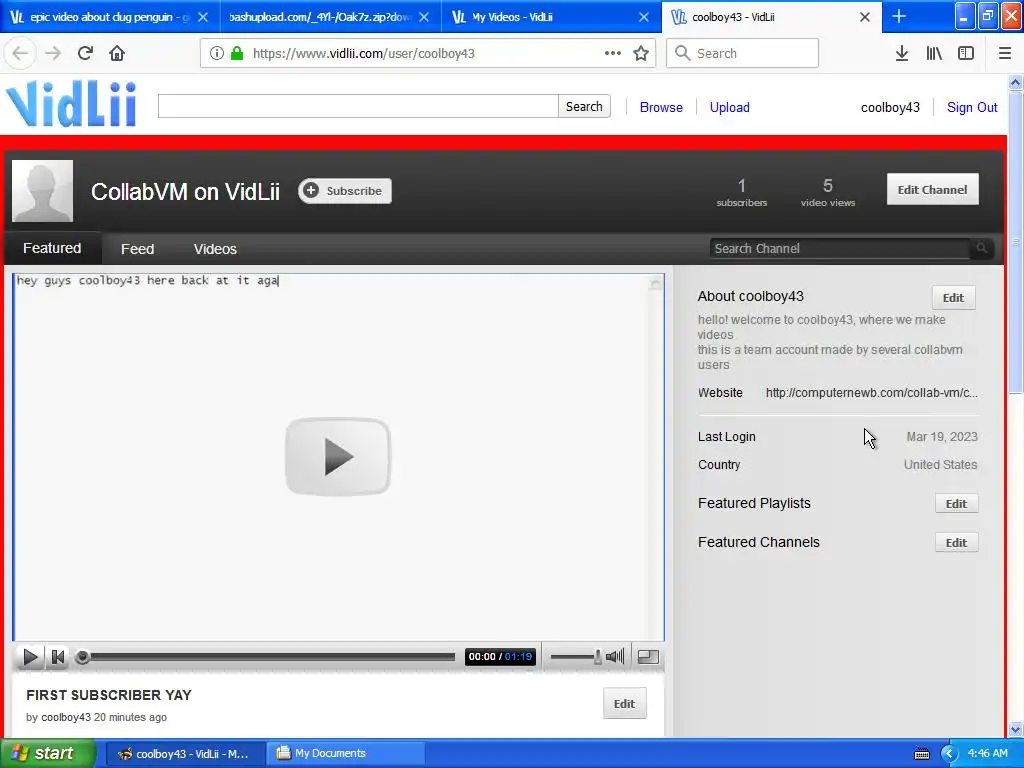The width and height of the screenshot is (1024, 768).
Task: Click the keyboard icon in system tray
Action: [921, 754]
